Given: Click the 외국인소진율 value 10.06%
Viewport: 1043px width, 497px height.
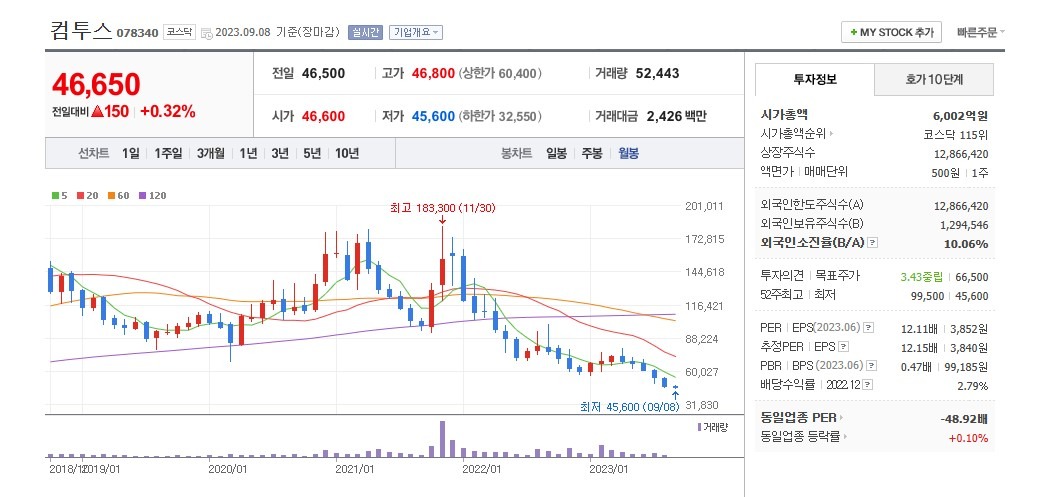Looking at the screenshot, I should tap(966, 244).
